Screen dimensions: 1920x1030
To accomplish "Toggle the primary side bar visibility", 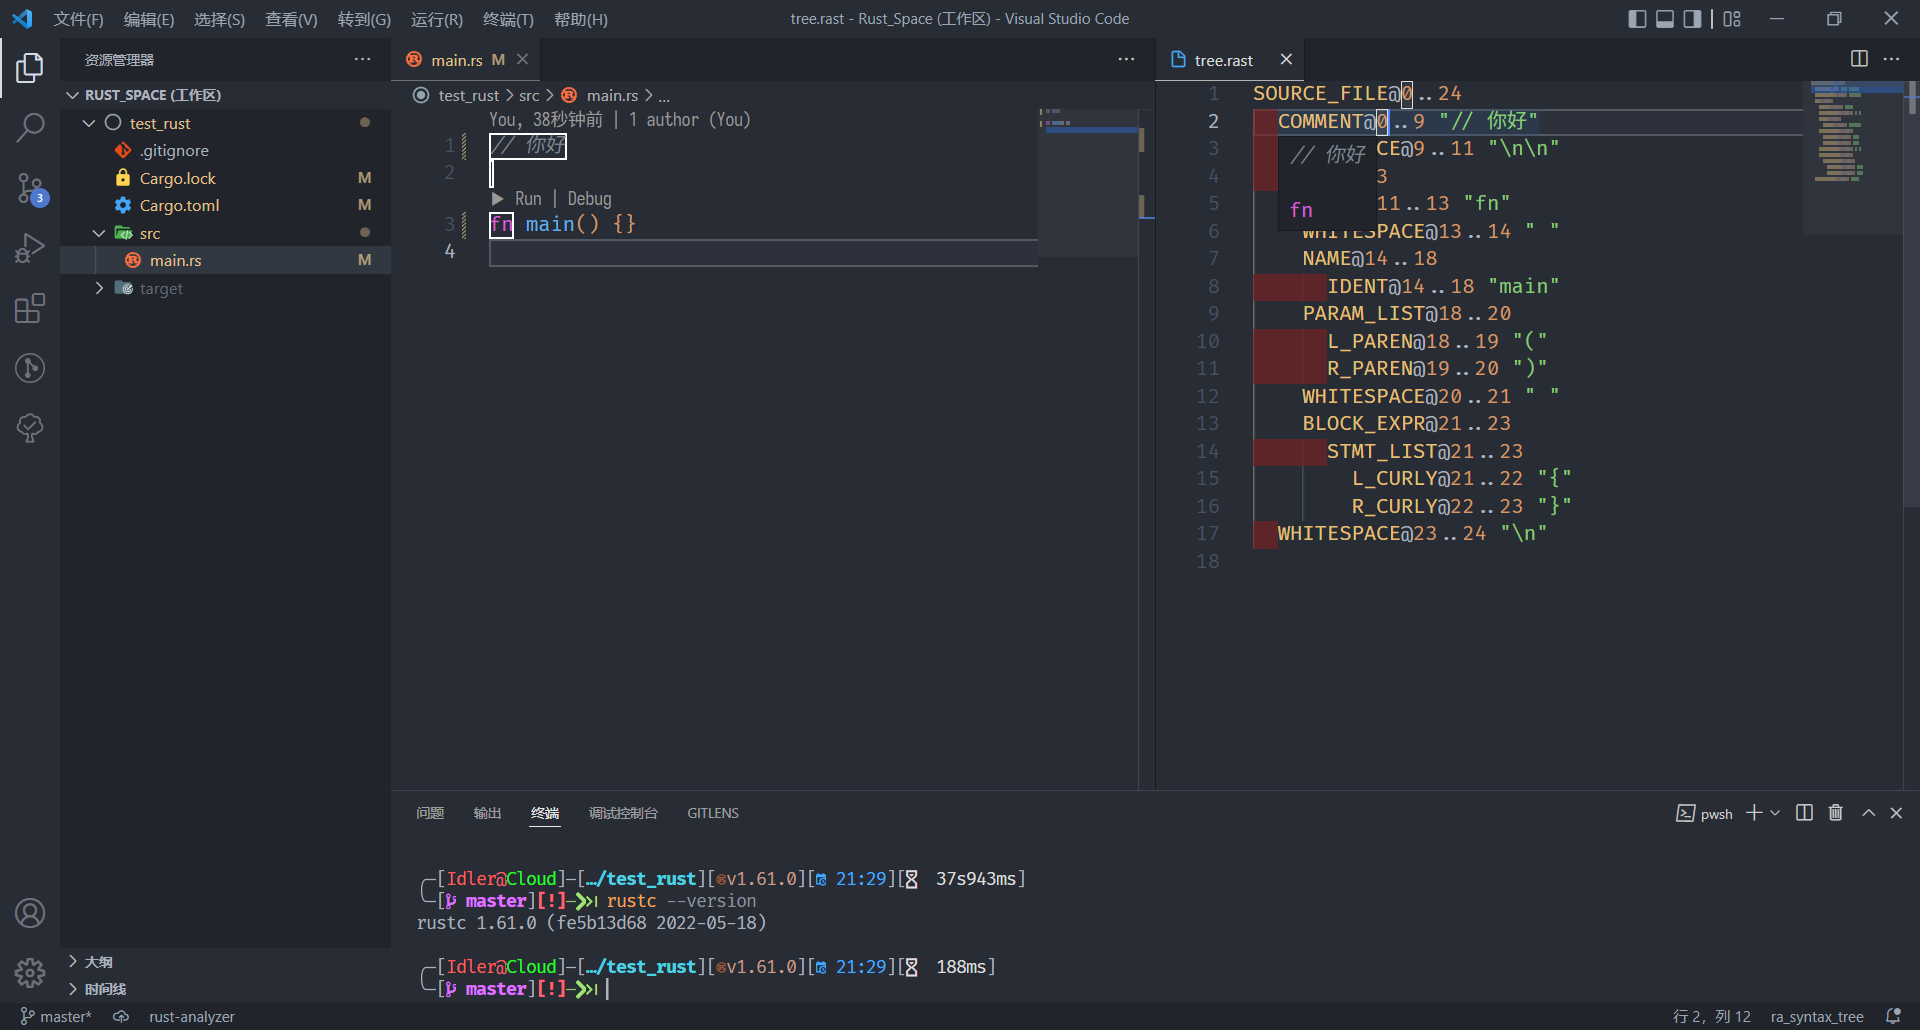I will click(1637, 18).
